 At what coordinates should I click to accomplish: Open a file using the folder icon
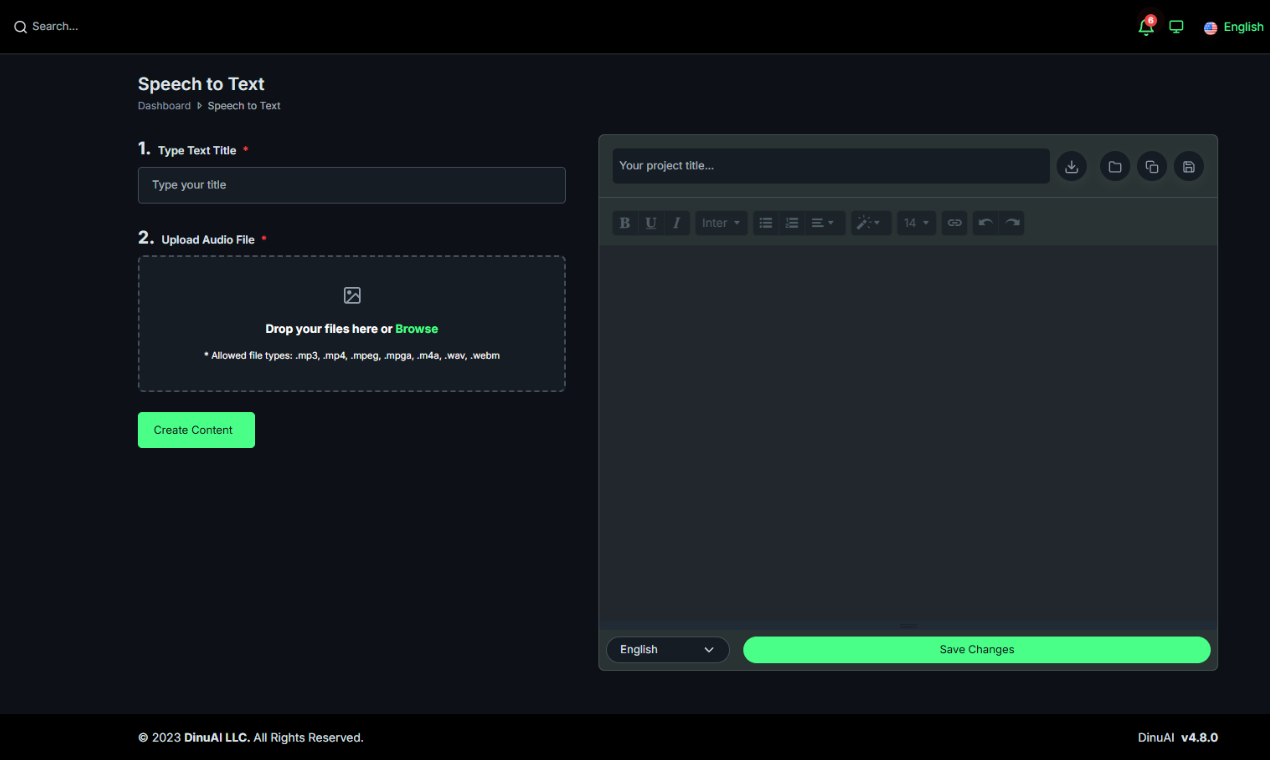[1114, 166]
